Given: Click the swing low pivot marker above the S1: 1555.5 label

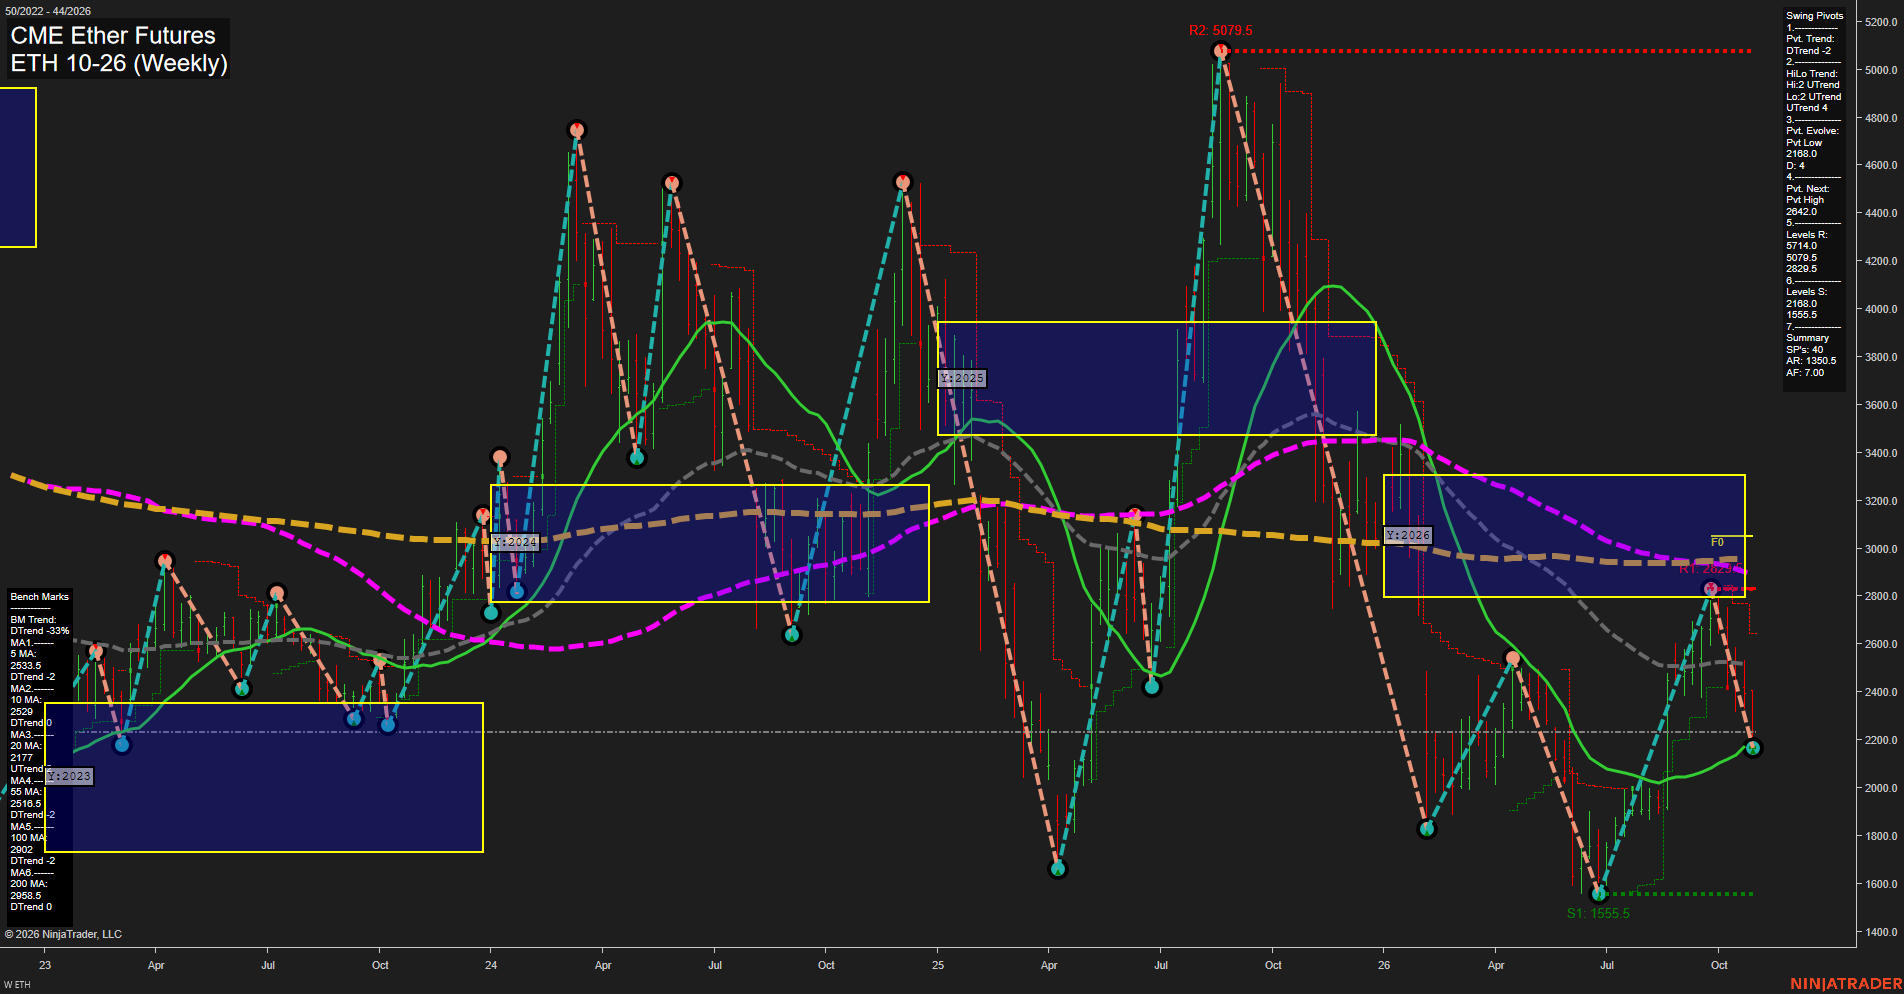Looking at the screenshot, I should 1598,894.
